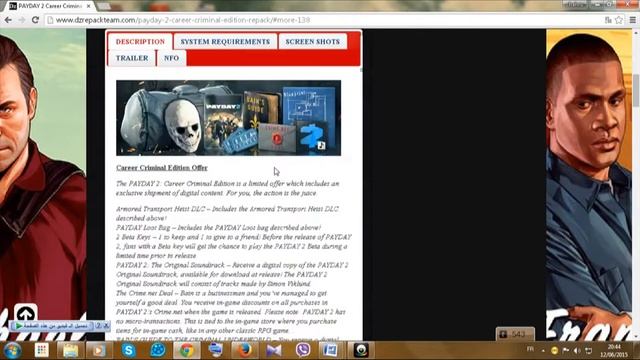Click the yellow smiley tray icon
This screenshot has width=640, height=360.
[x=554, y=351]
